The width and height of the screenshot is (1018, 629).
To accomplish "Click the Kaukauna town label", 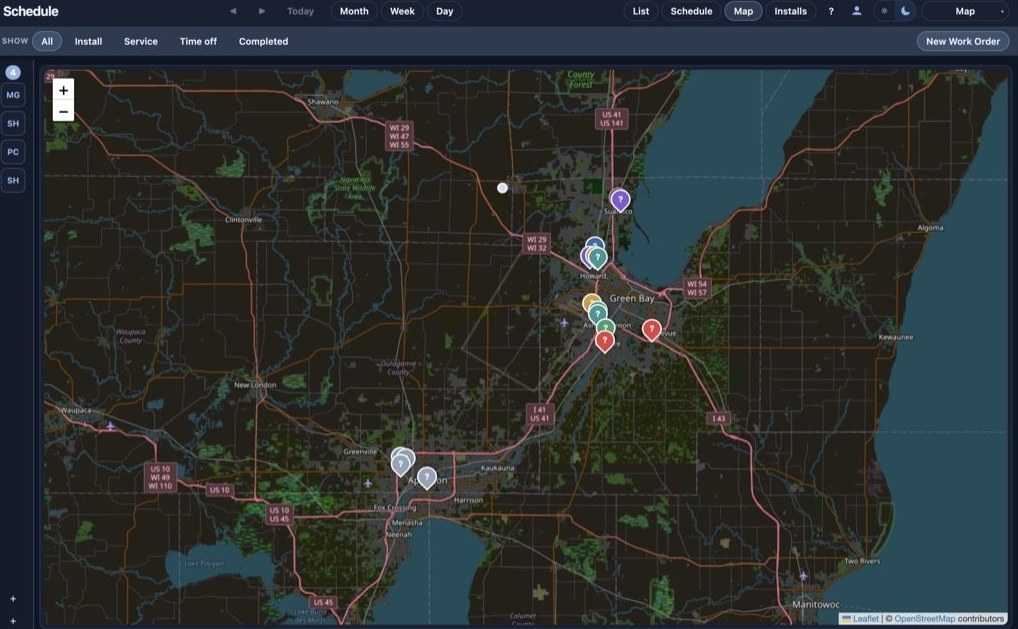I will tap(497, 467).
